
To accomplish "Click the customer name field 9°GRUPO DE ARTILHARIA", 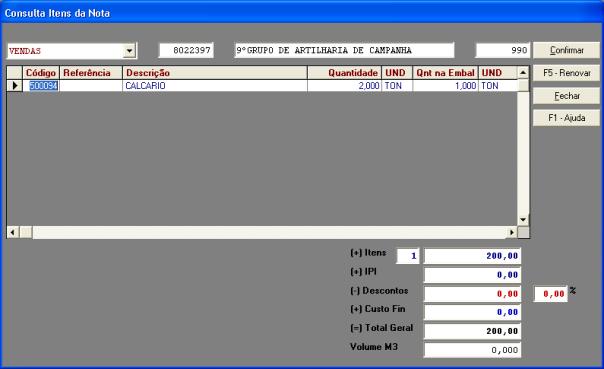I will click(344, 50).
